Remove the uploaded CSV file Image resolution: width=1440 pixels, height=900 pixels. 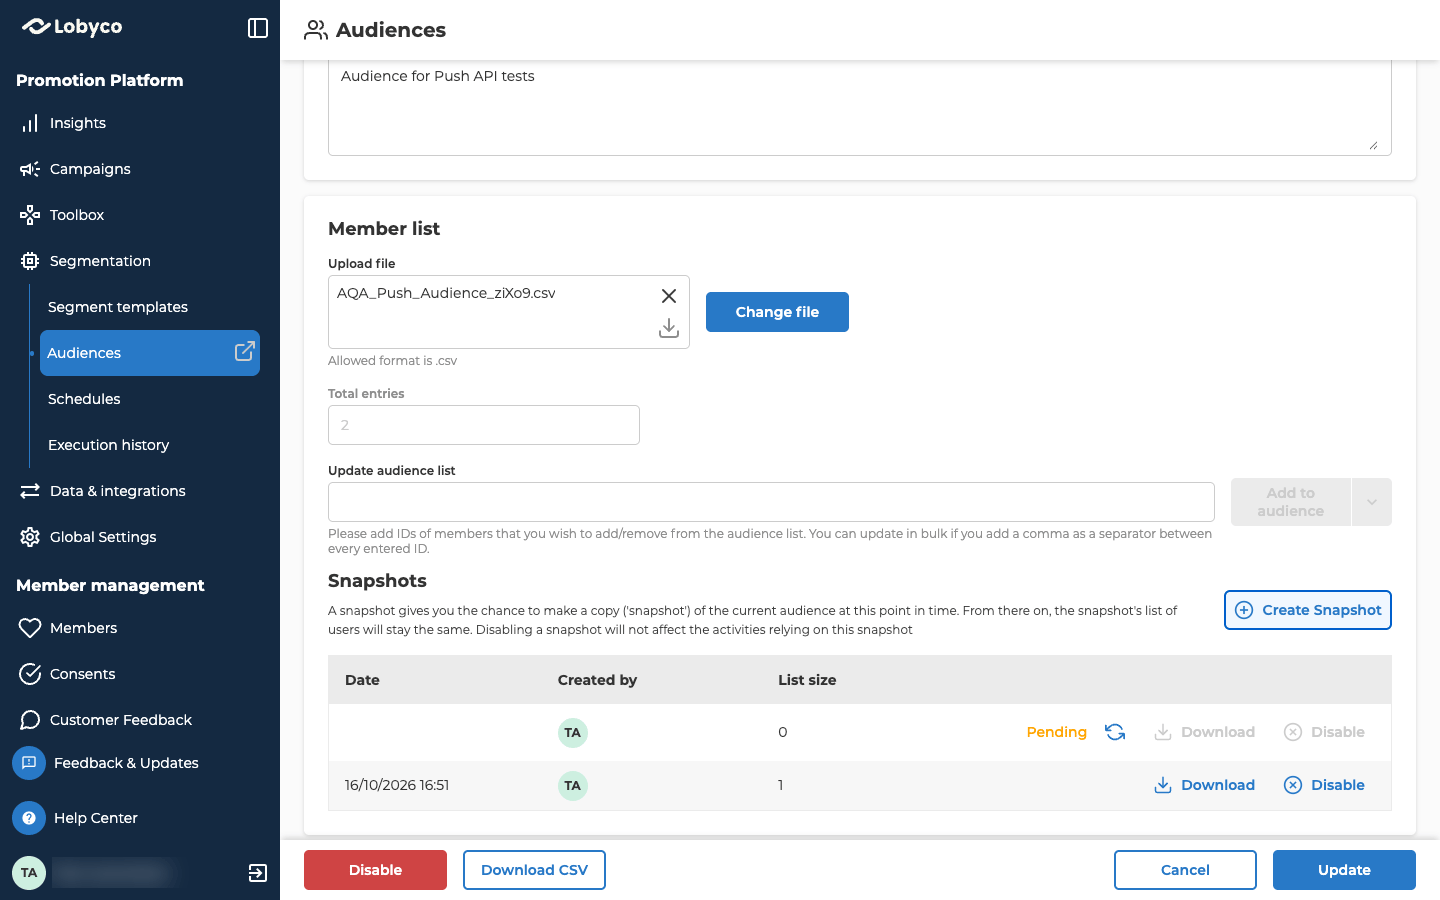pos(669,296)
